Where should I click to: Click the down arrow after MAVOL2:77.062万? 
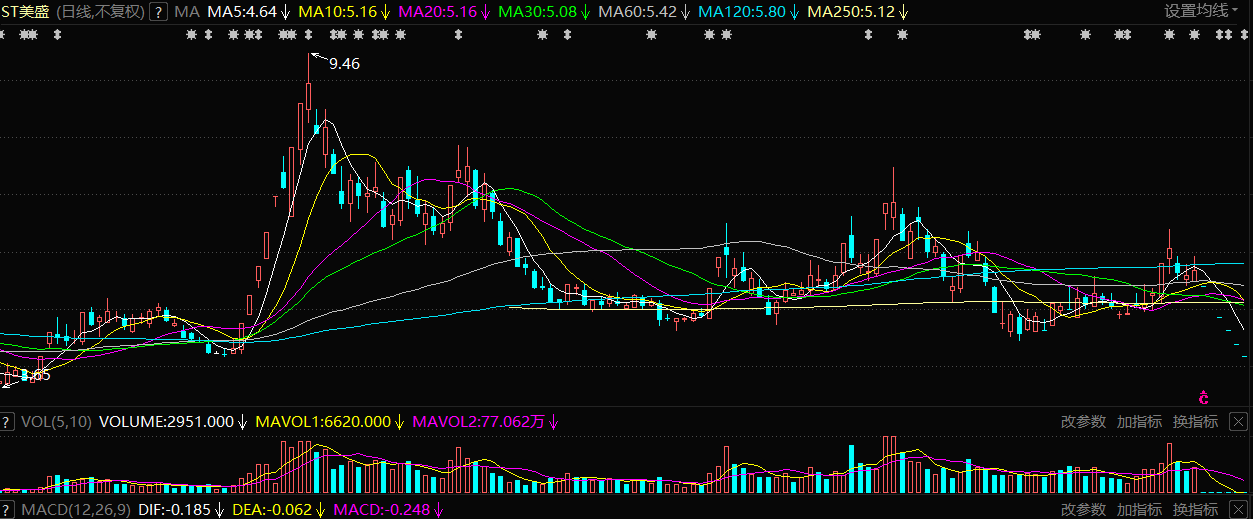(x=551, y=422)
